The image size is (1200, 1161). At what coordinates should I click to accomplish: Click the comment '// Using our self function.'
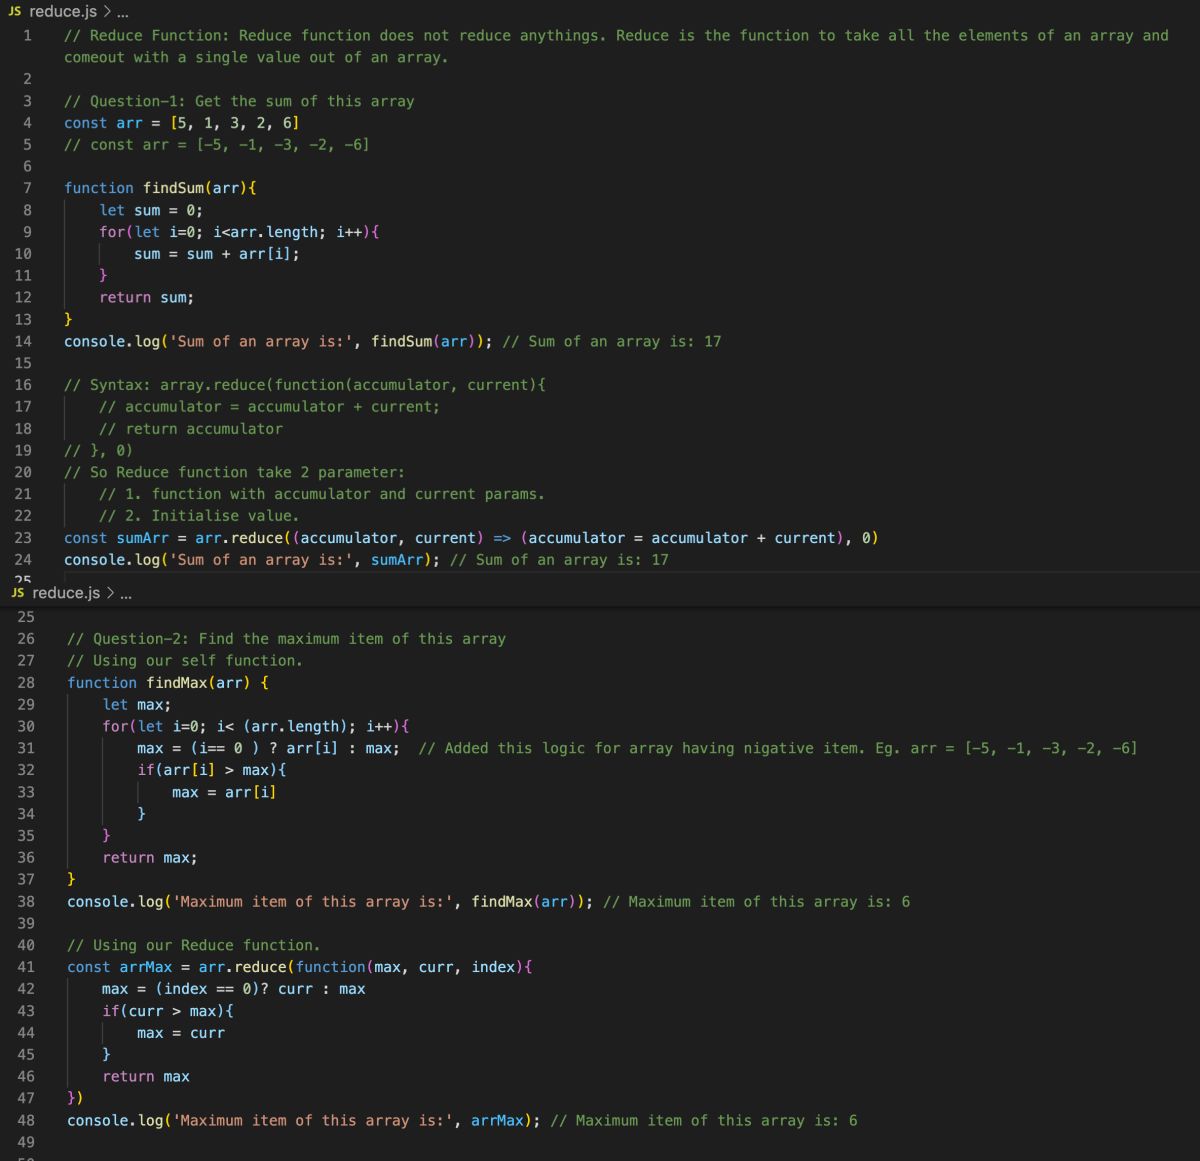pos(185,661)
